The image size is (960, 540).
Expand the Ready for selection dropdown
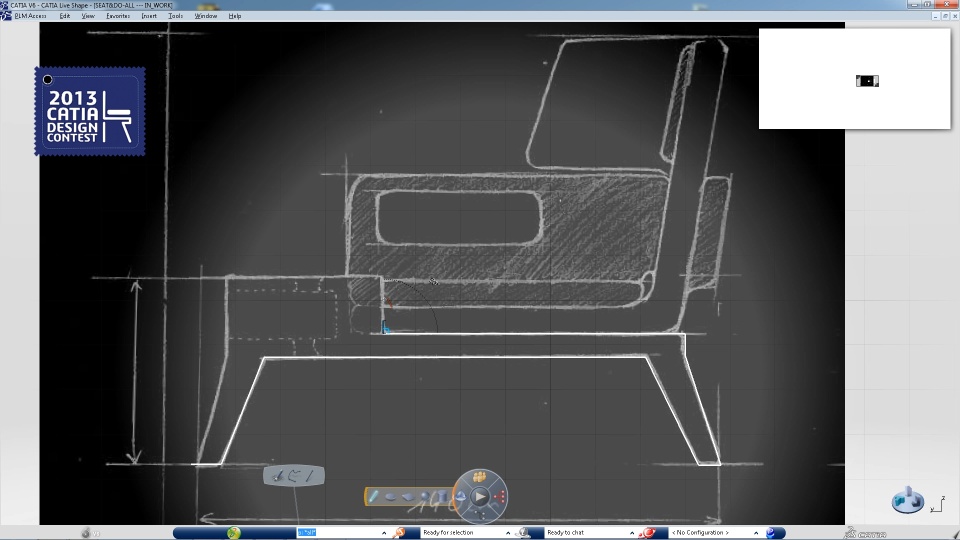508,533
